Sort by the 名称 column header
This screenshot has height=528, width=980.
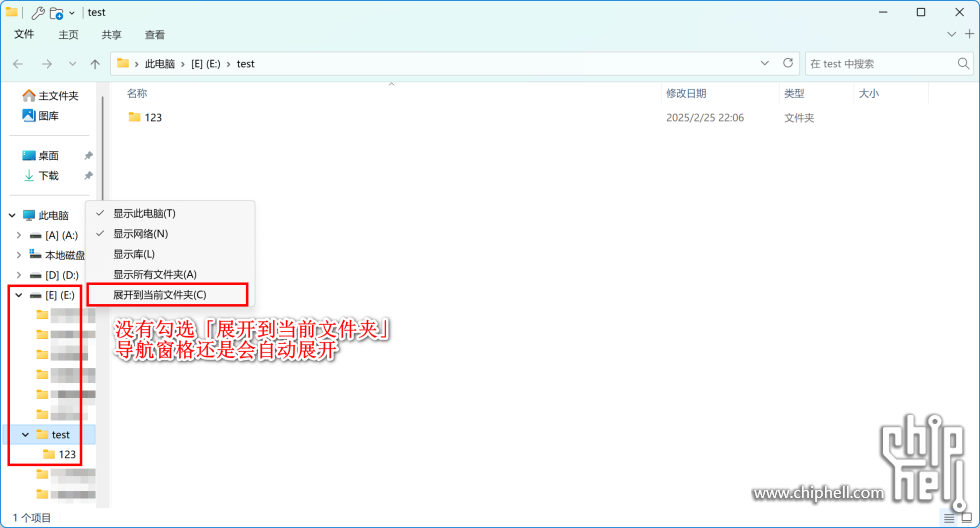click(x=137, y=93)
